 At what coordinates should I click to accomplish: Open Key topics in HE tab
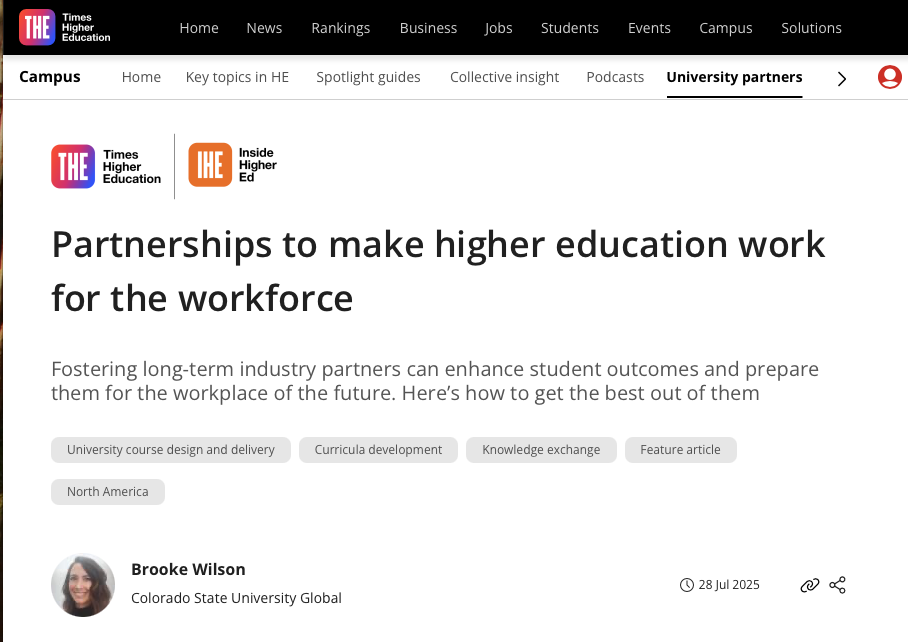237,77
